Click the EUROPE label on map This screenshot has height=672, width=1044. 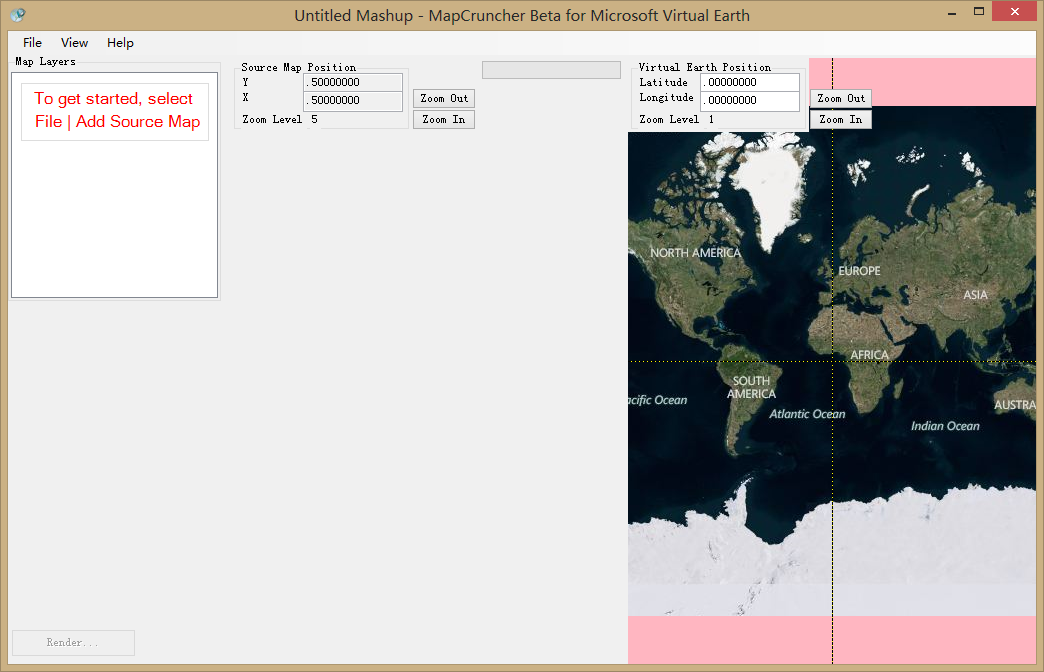(x=859, y=271)
